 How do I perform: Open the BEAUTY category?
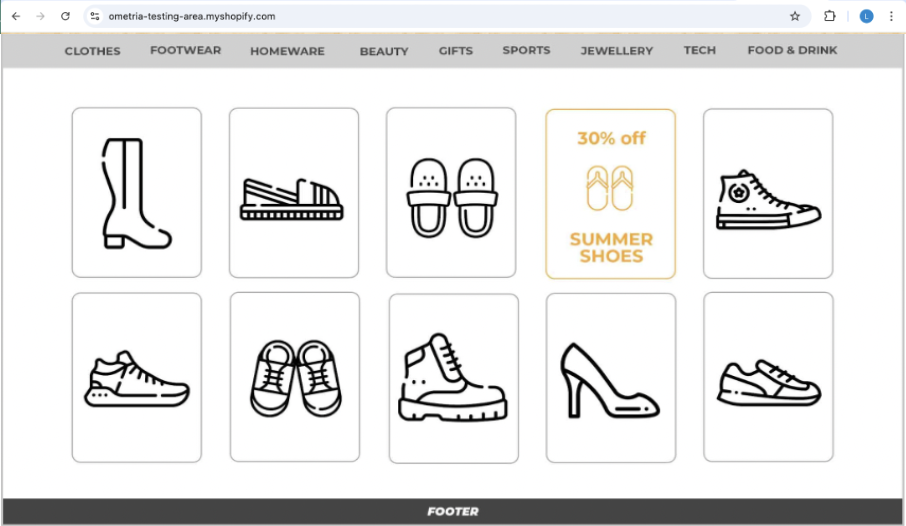(384, 51)
